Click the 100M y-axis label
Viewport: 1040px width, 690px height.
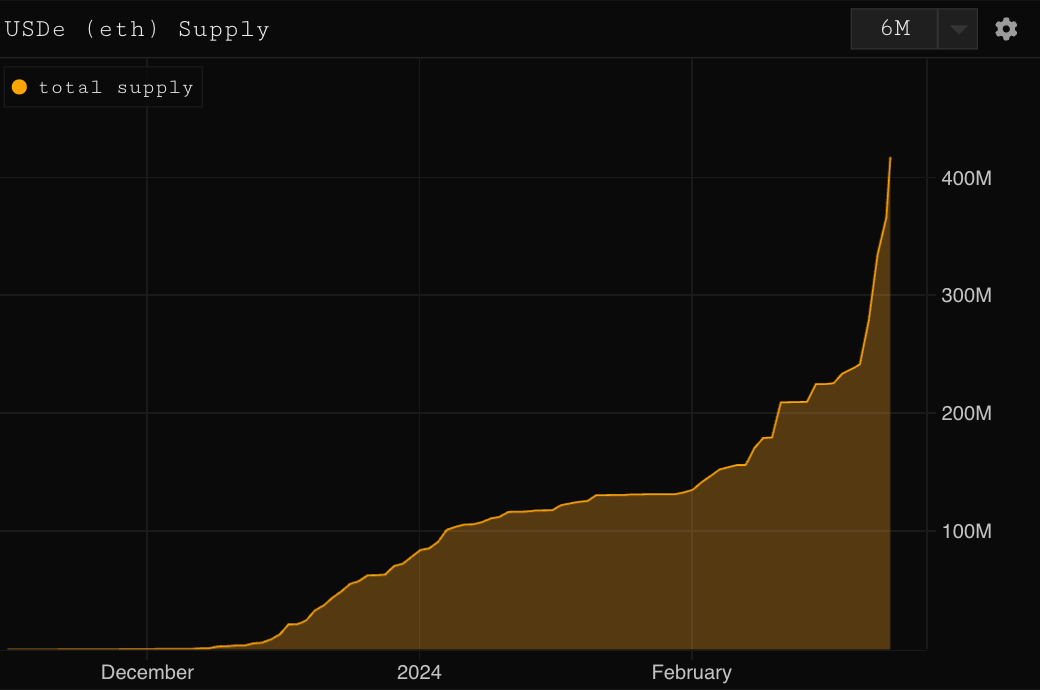pyautogui.click(x=966, y=531)
